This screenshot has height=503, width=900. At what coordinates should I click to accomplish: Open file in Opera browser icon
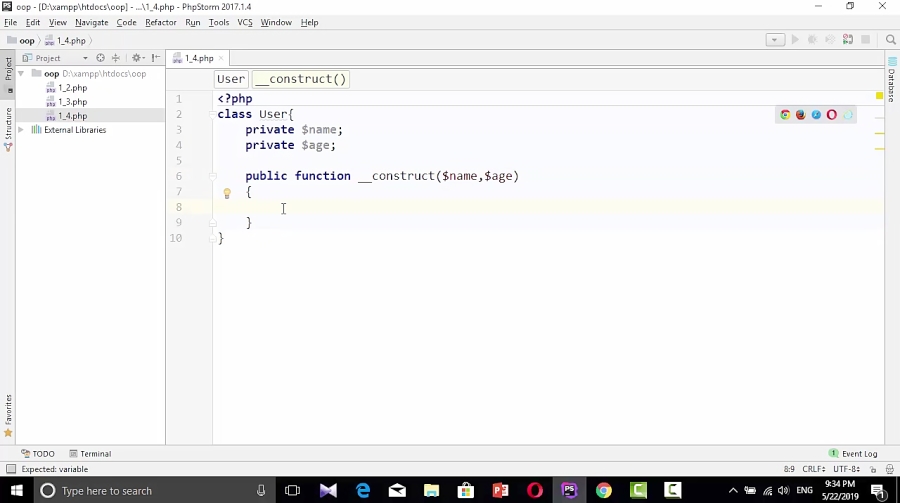coord(832,115)
